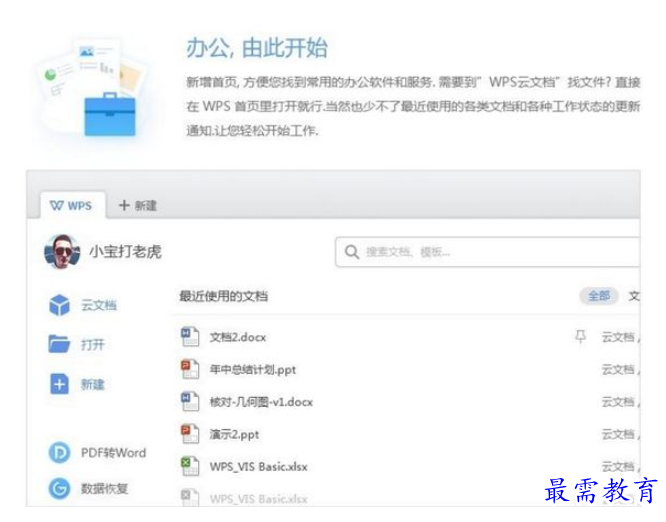Open 年中总结计划.ppt from recent list
This screenshot has width=666, height=522.
coord(253,370)
